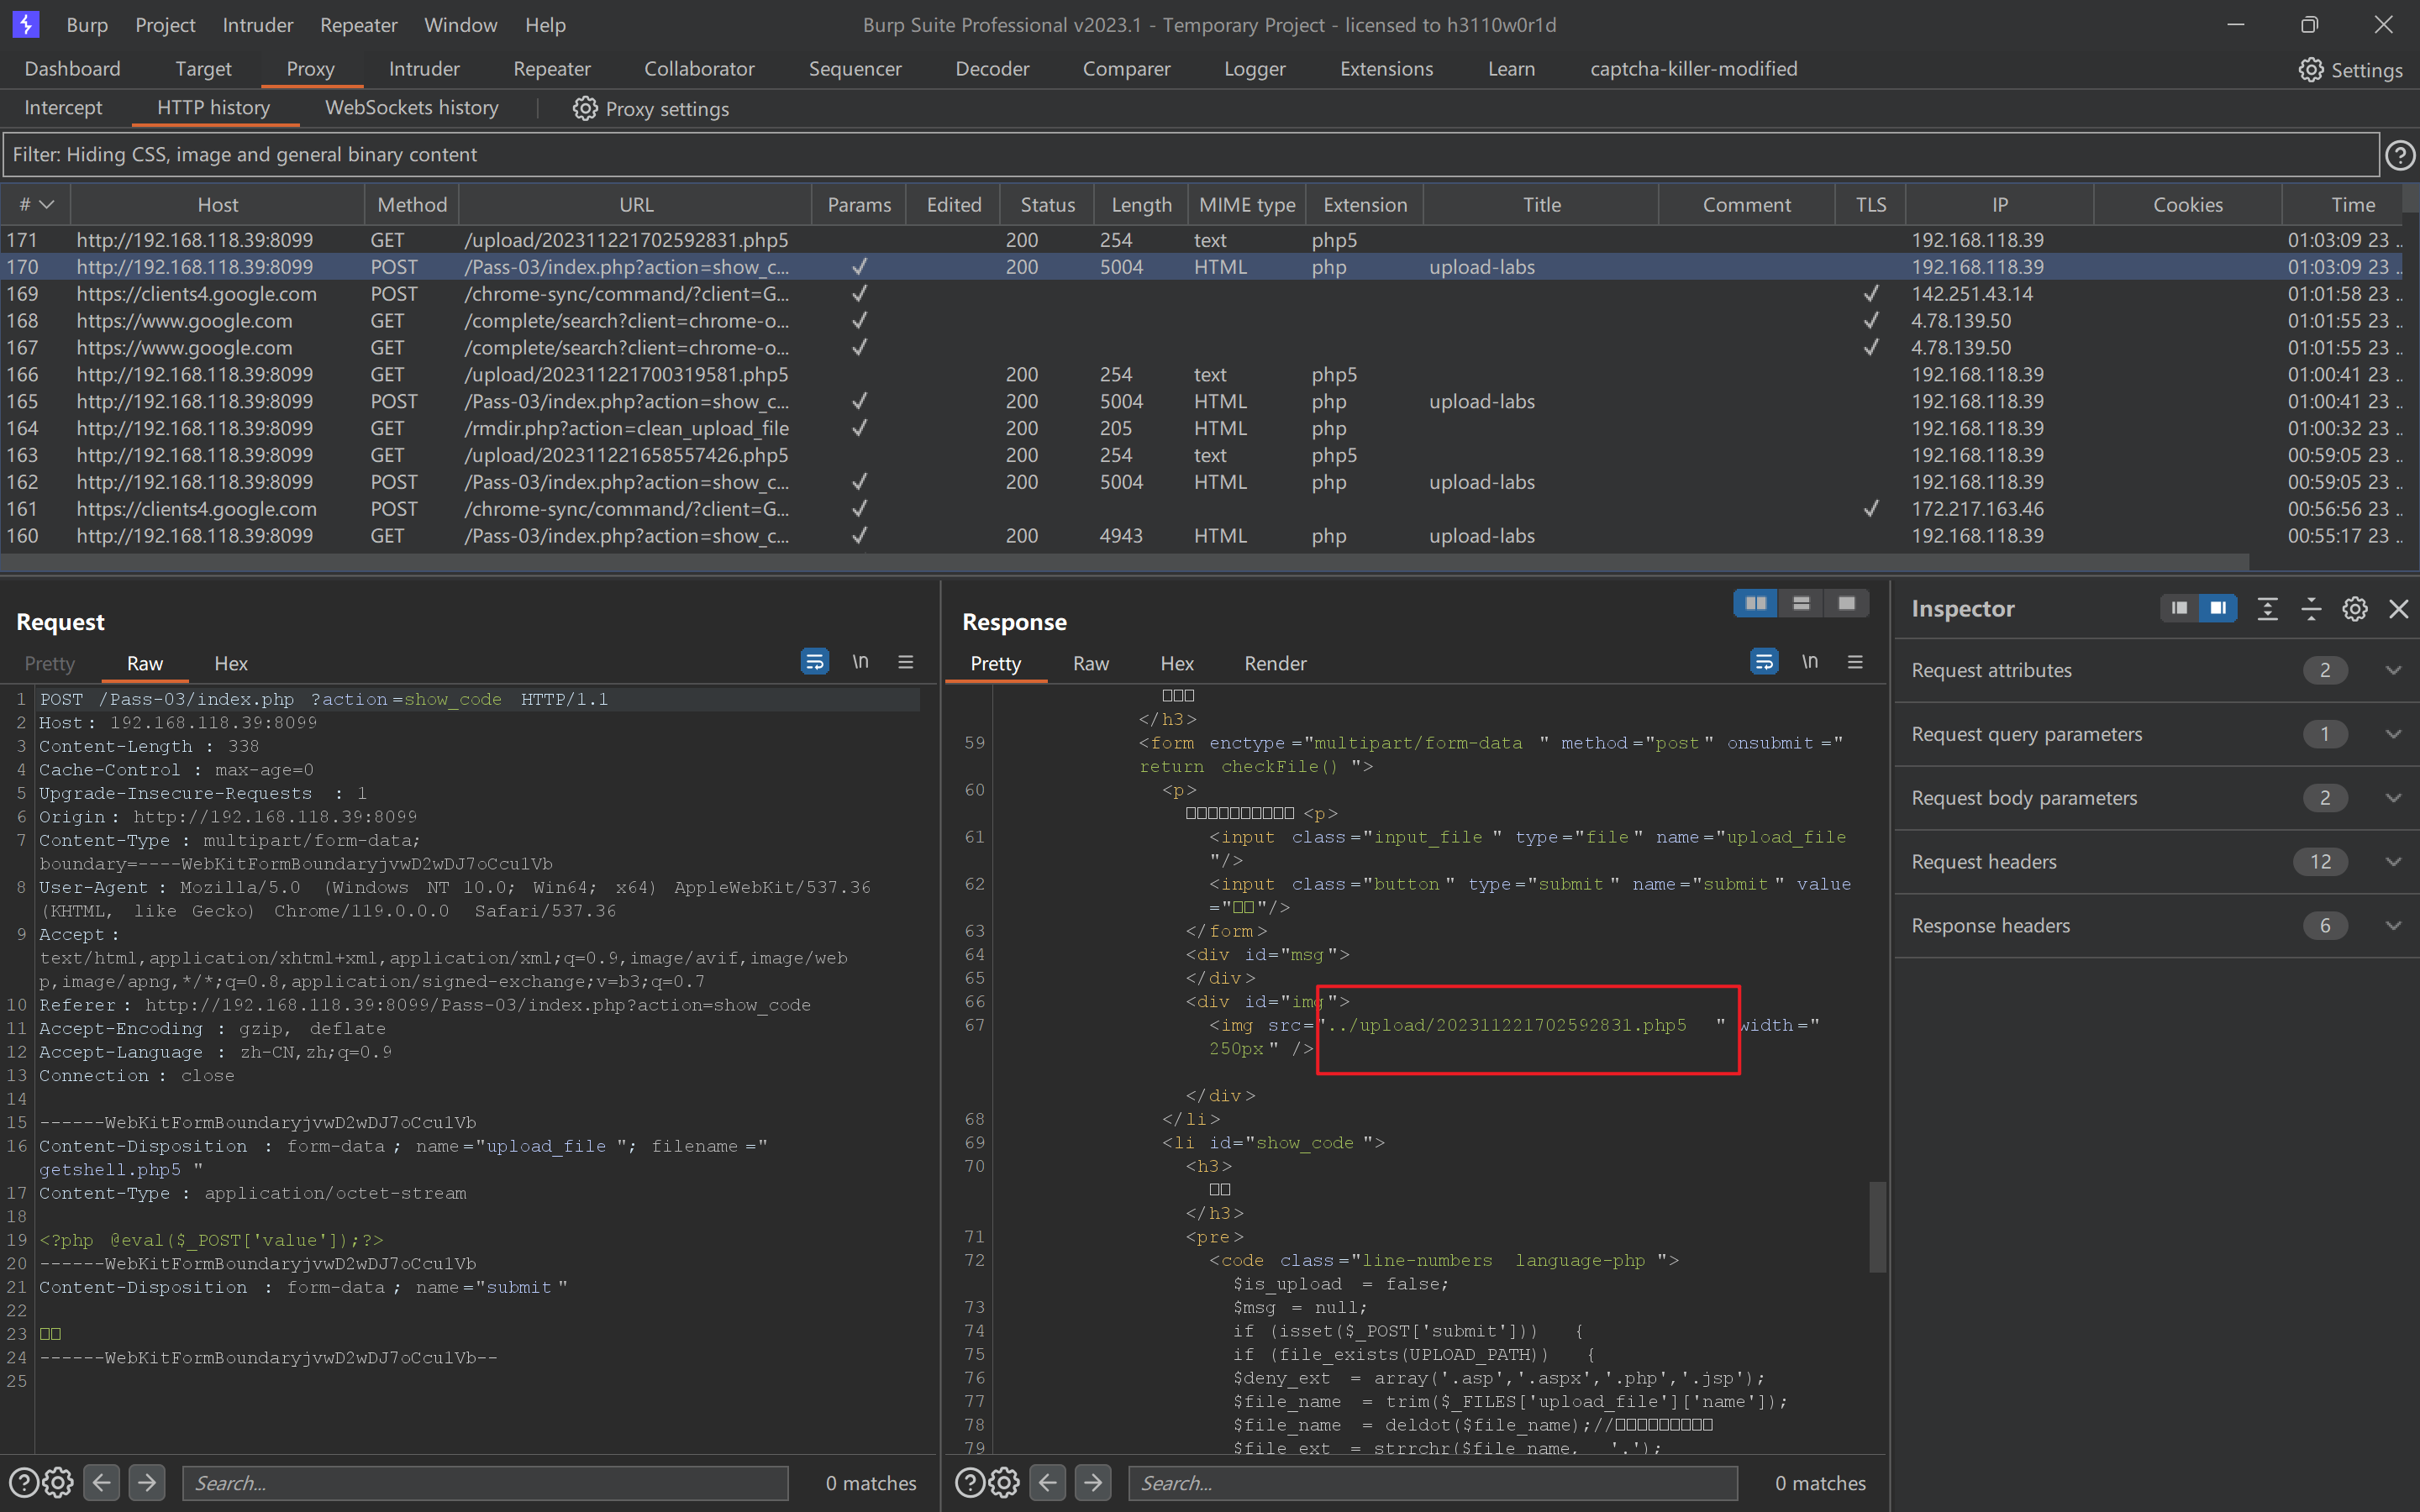Expand Request query parameters section
The image size is (2420, 1512).
[2393, 734]
